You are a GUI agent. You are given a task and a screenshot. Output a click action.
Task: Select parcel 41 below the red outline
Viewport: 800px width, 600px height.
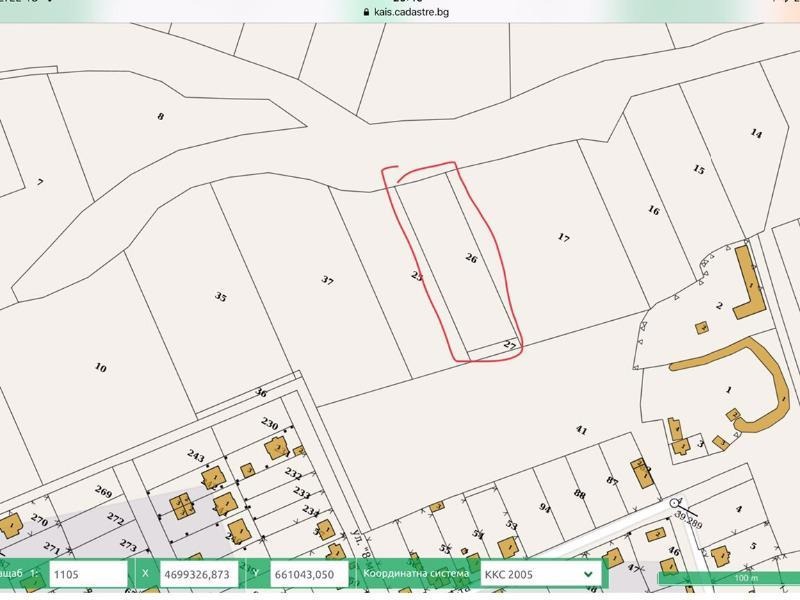581,428
